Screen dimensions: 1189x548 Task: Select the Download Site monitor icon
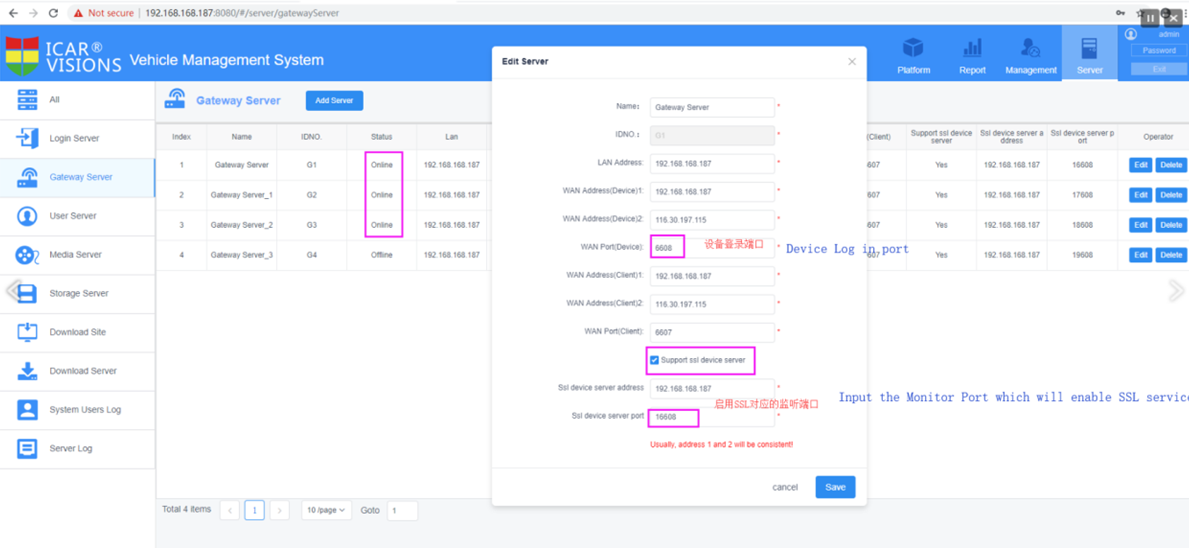pos(27,332)
